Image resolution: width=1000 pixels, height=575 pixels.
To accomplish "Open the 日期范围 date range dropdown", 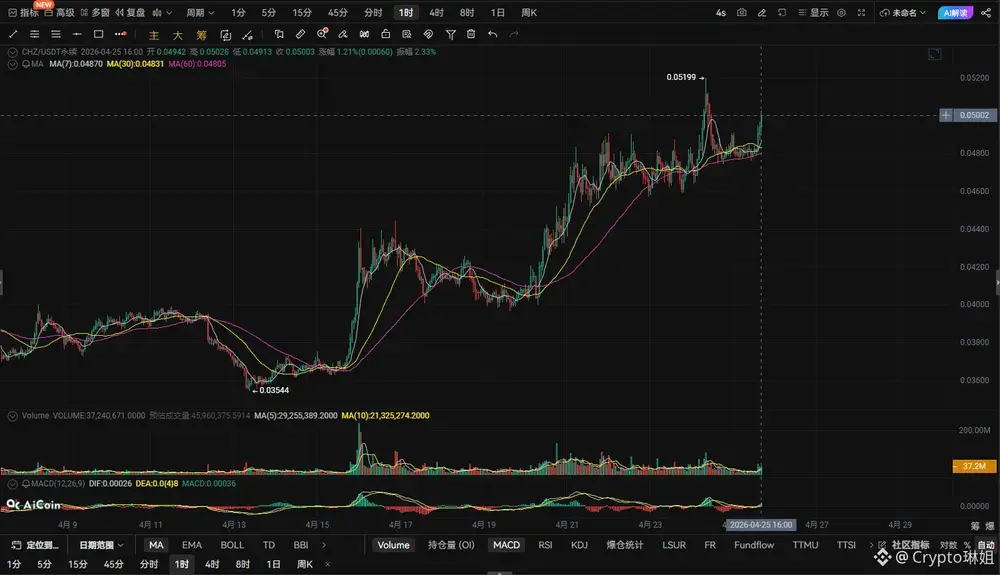I will point(101,545).
